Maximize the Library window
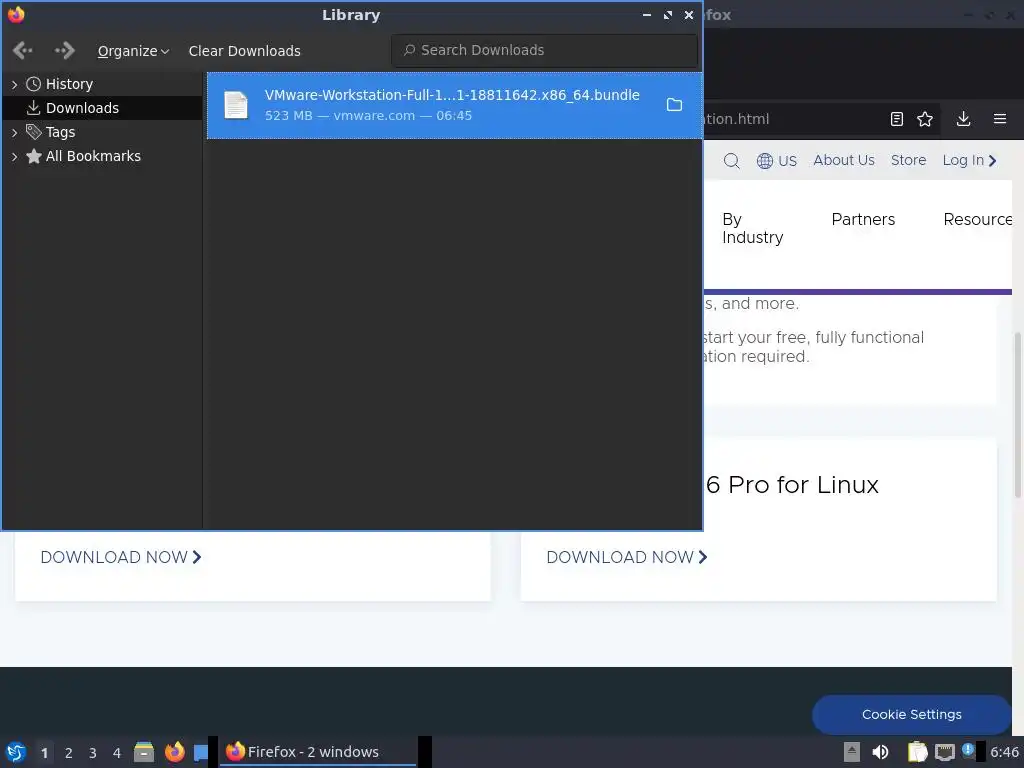Image resolution: width=1024 pixels, height=768 pixels. [x=667, y=15]
